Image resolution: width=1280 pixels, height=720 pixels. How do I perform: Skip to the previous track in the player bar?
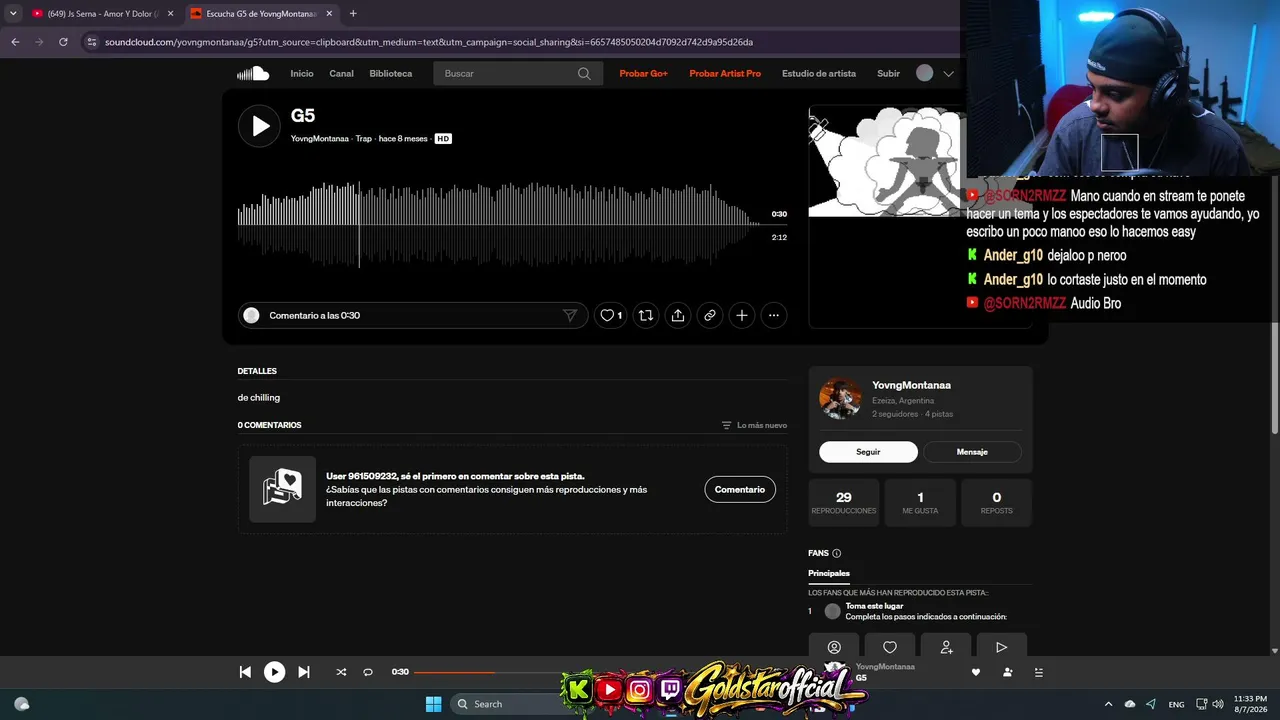click(245, 672)
